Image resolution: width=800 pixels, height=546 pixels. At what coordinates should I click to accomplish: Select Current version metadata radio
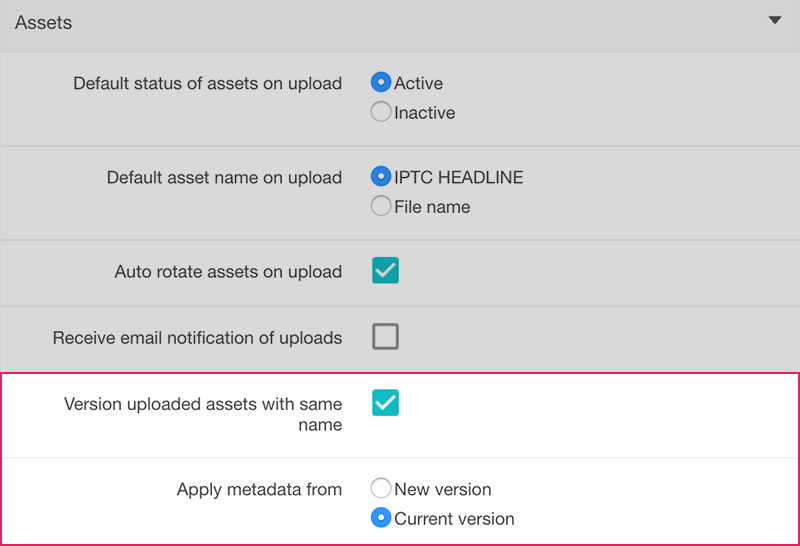click(x=381, y=517)
